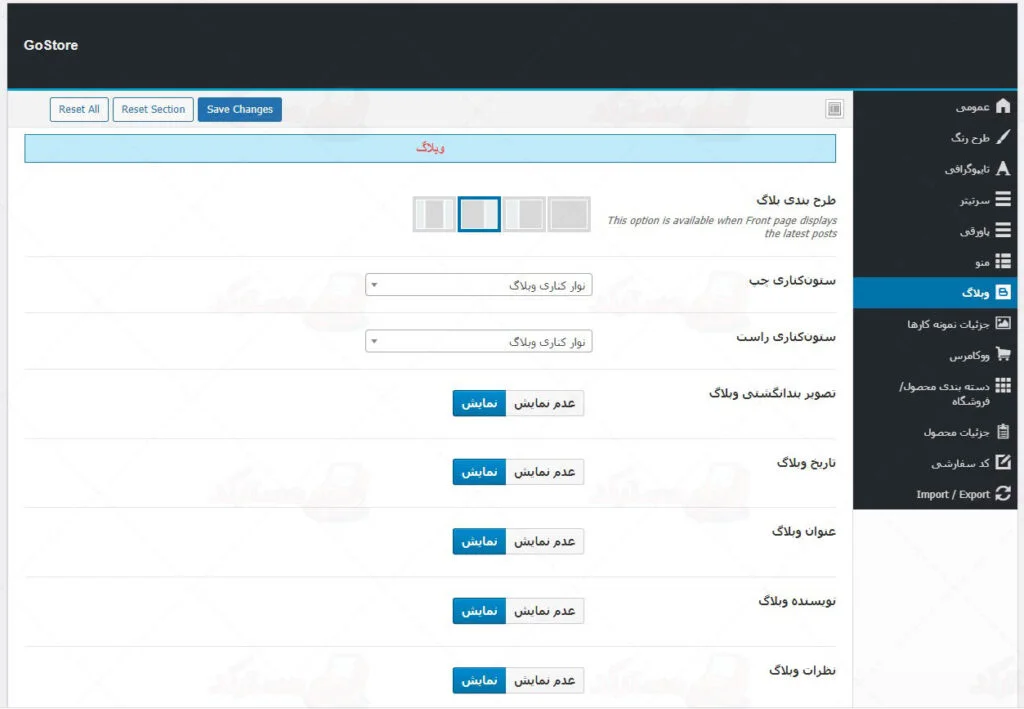Click the Reset All button
This screenshot has height=709, width=1024.
(x=79, y=110)
